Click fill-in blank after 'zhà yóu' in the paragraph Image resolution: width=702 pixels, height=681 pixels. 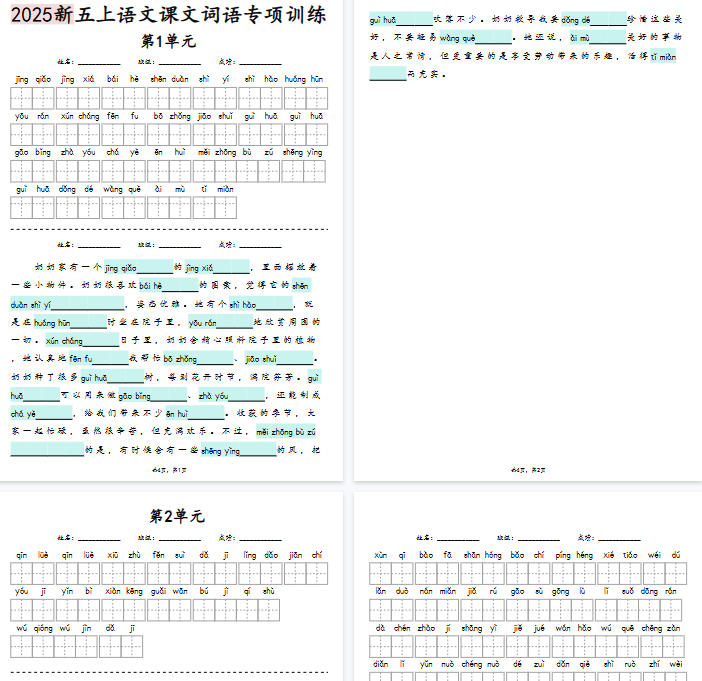tap(247, 396)
